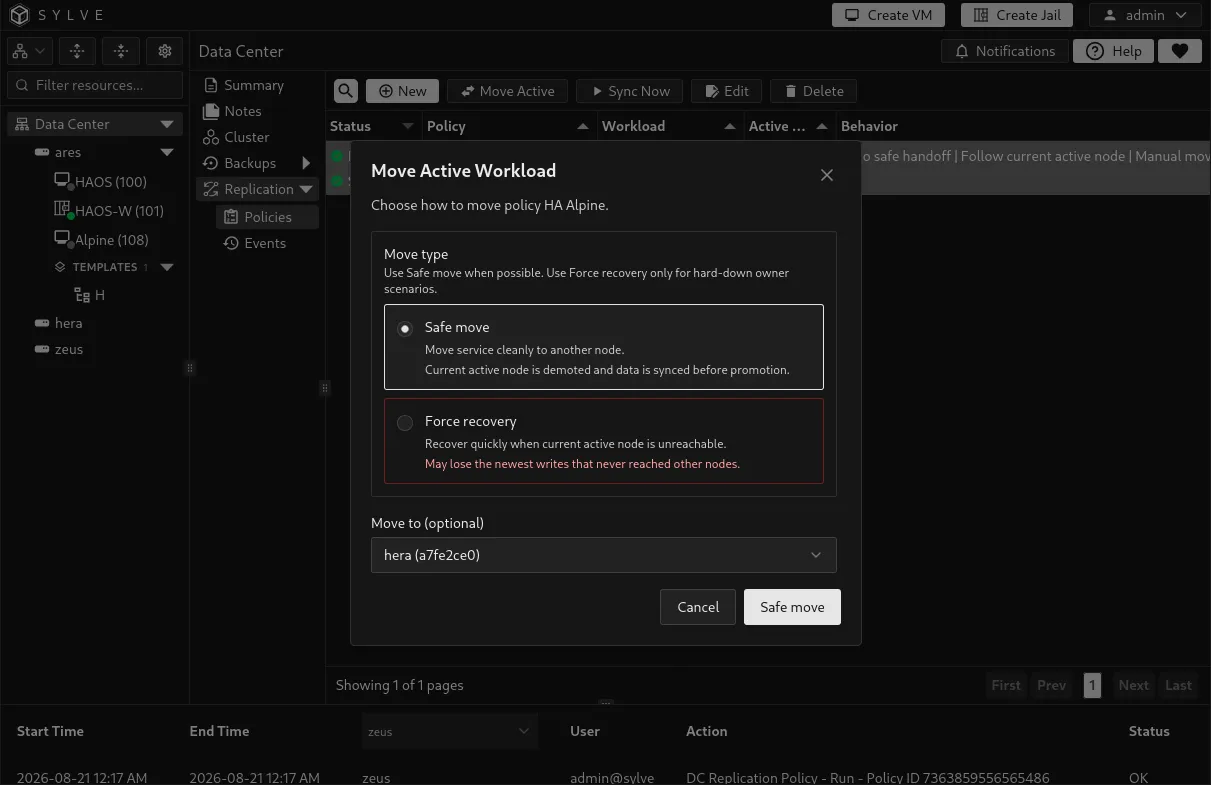
Task: Click the Edit toolbar button
Action: point(726,91)
